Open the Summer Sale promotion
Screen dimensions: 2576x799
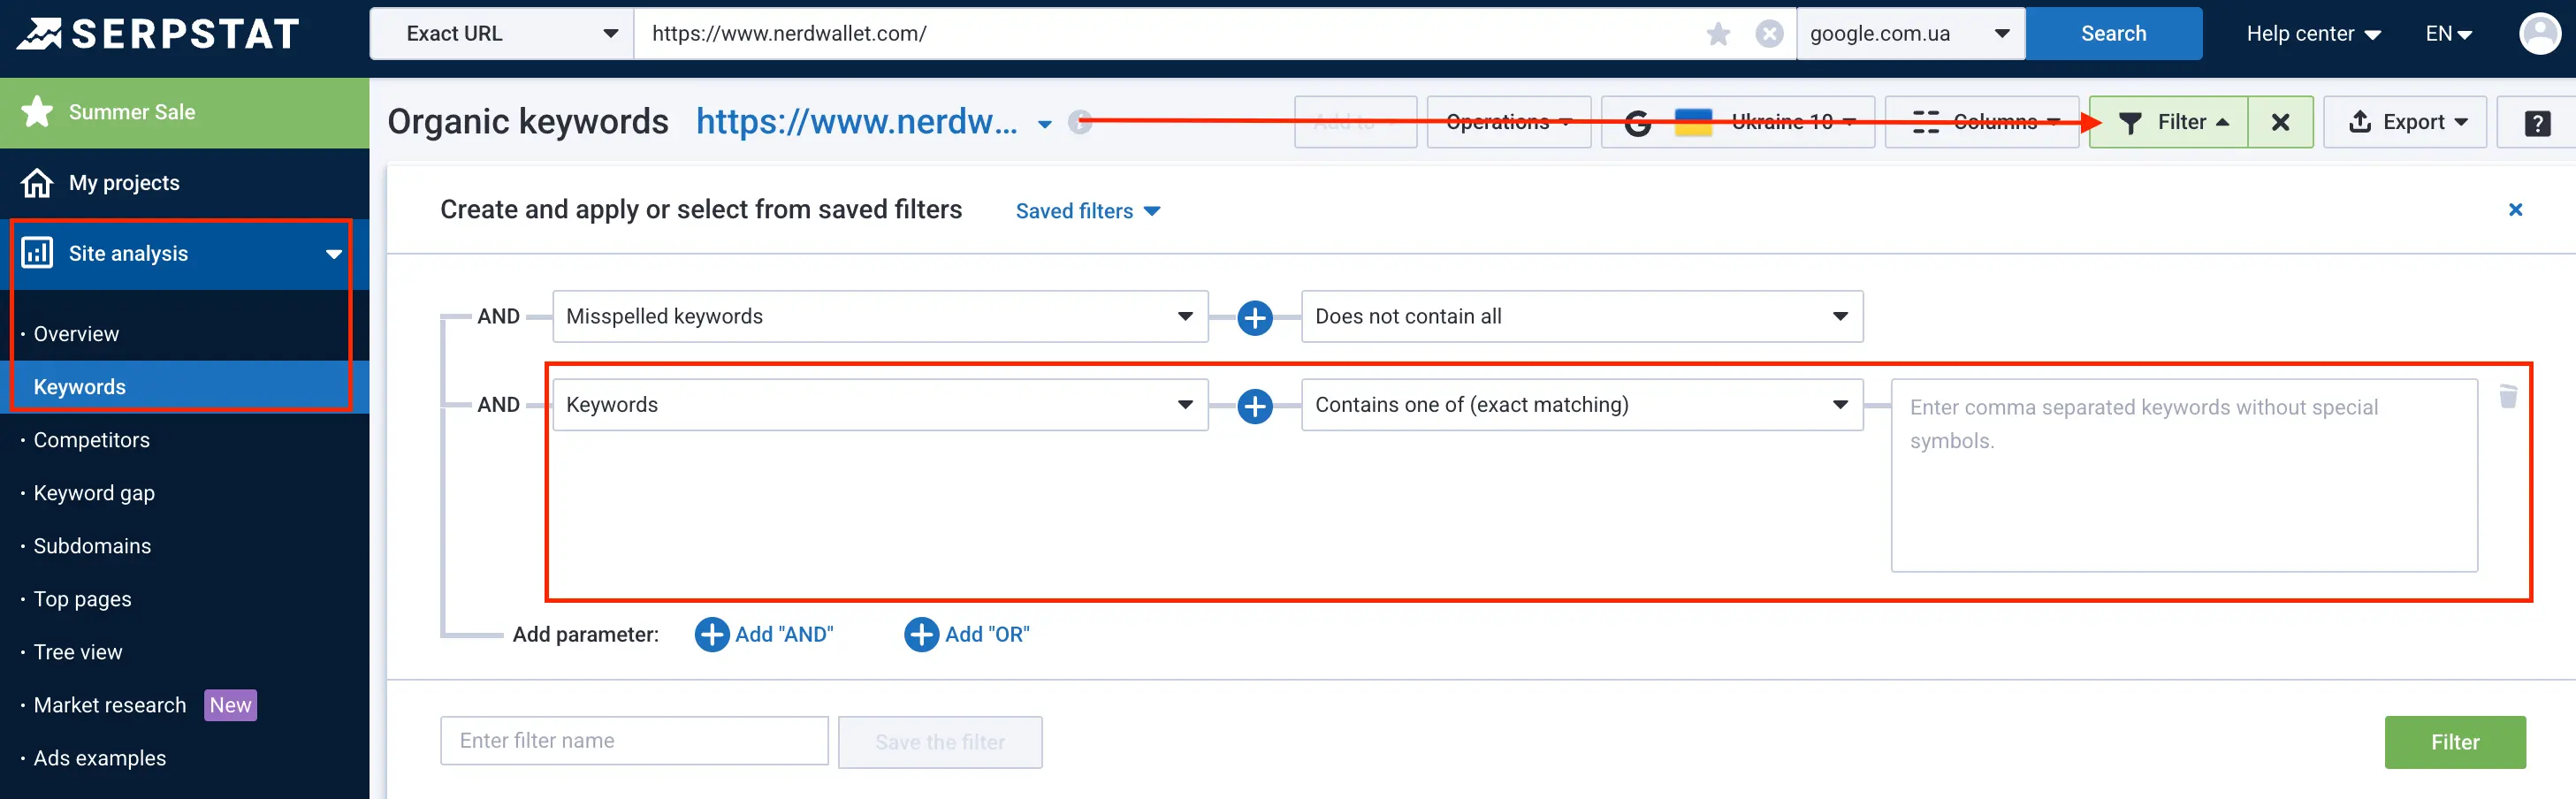185,113
